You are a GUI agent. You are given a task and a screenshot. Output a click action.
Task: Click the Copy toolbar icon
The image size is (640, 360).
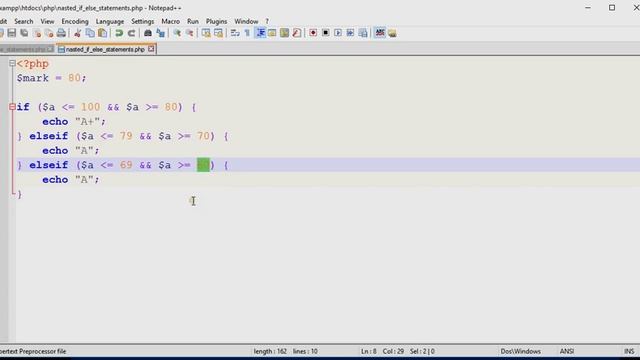[x=90, y=33]
